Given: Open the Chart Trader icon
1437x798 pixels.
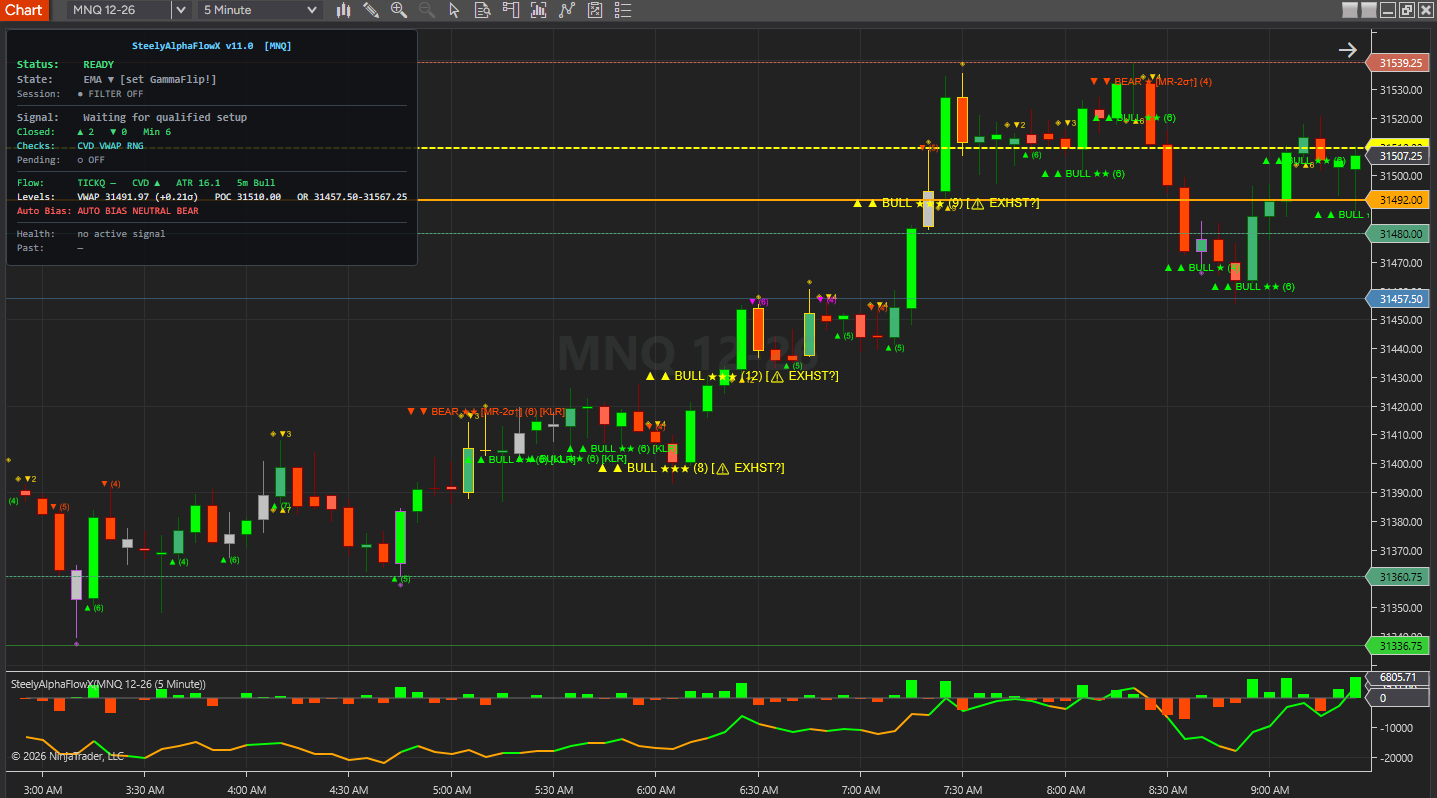Looking at the screenshot, I should [511, 10].
